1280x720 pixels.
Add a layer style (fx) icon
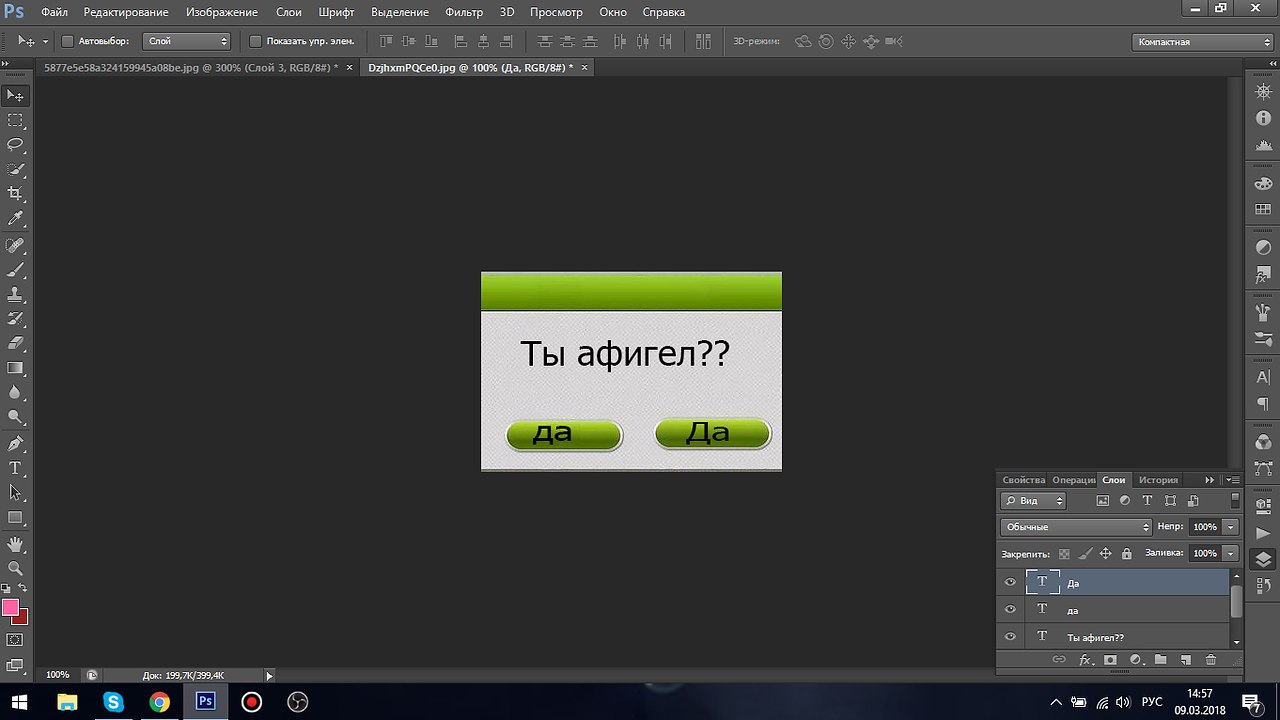[1085, 660]
